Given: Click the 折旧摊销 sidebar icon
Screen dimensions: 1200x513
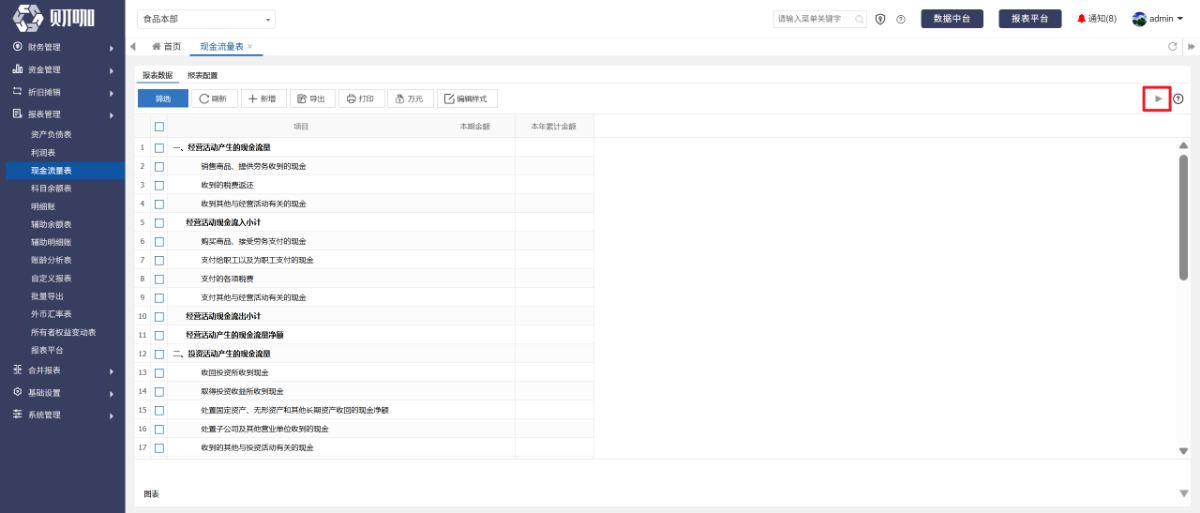Looking at the screenshot, I should point(17,91).
